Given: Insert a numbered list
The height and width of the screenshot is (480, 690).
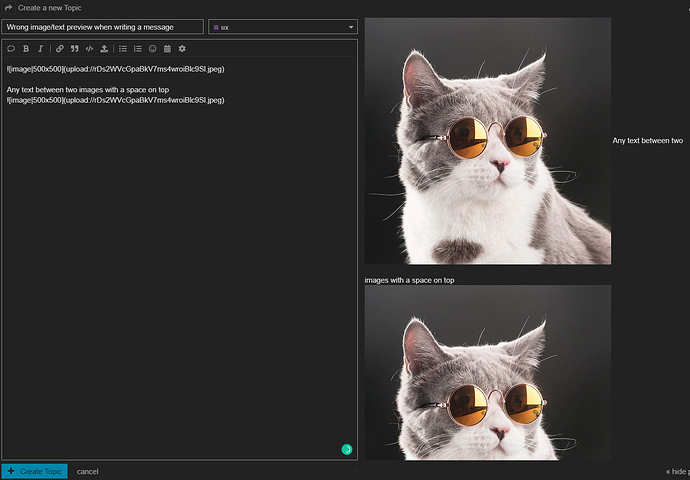Looking at the screenshot, I should 138,49.
